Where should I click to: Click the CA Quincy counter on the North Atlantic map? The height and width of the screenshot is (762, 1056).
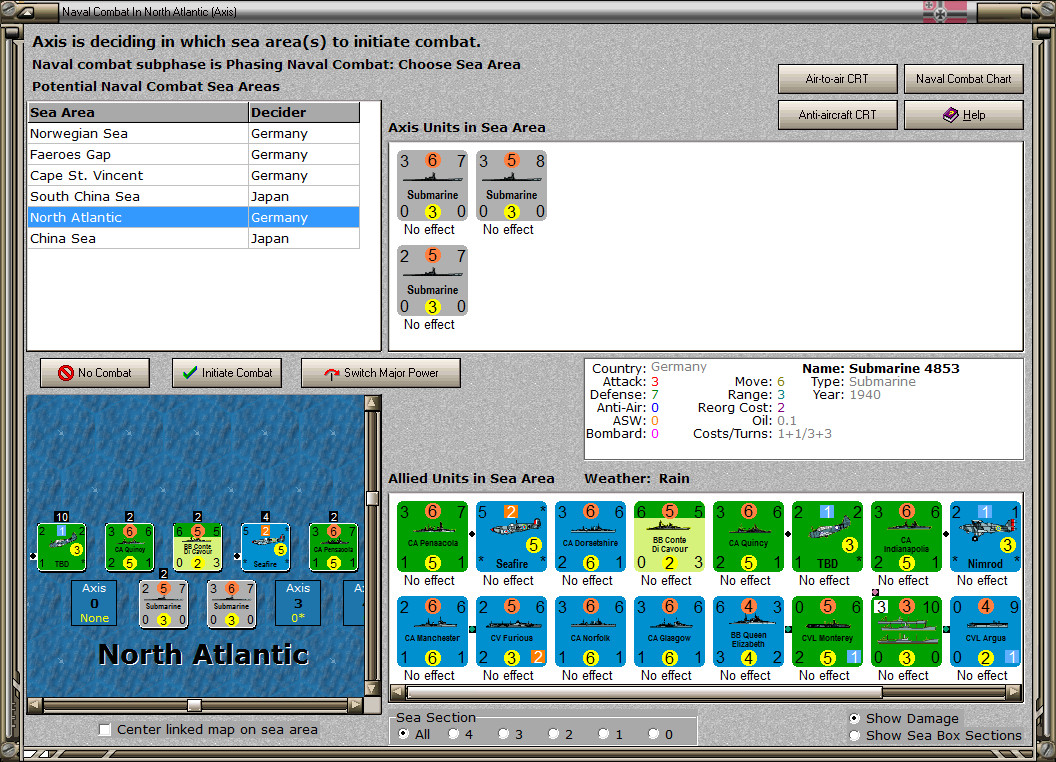(129, 547)
